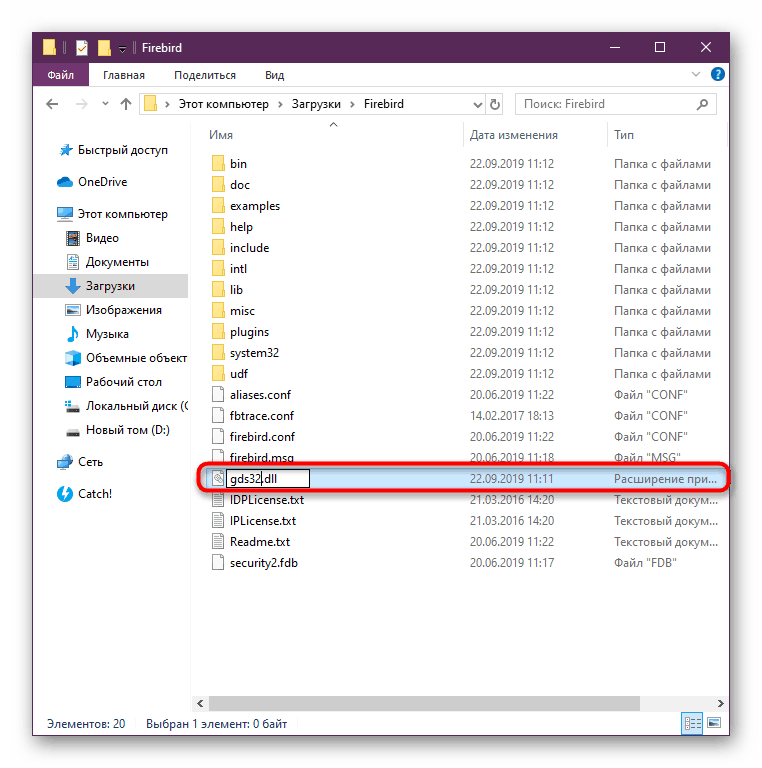Click Загрузки in the address bar path

point(316,104)
